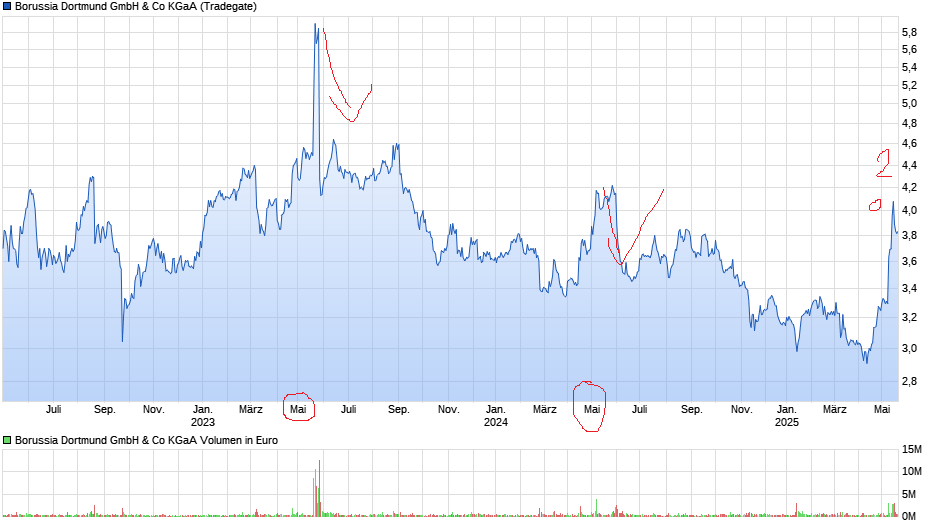This screenshot has height=526, width=940.
Task: Click the 4,2 price axis label
Action: pos(909,188)
